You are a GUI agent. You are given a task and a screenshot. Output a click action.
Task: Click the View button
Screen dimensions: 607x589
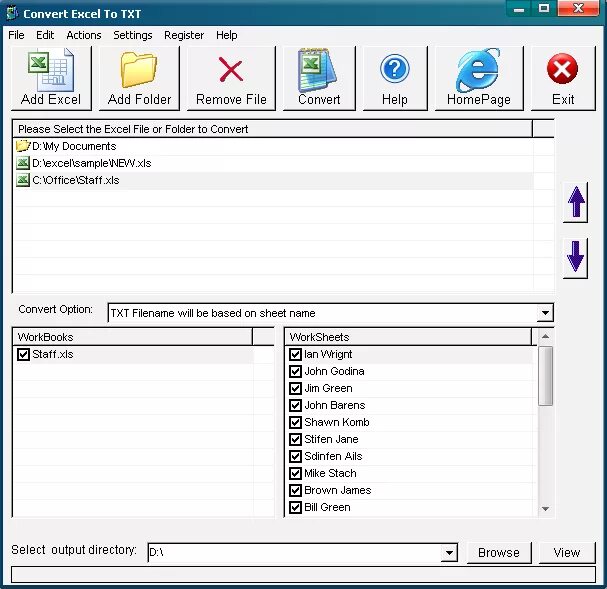click(567, 553)
